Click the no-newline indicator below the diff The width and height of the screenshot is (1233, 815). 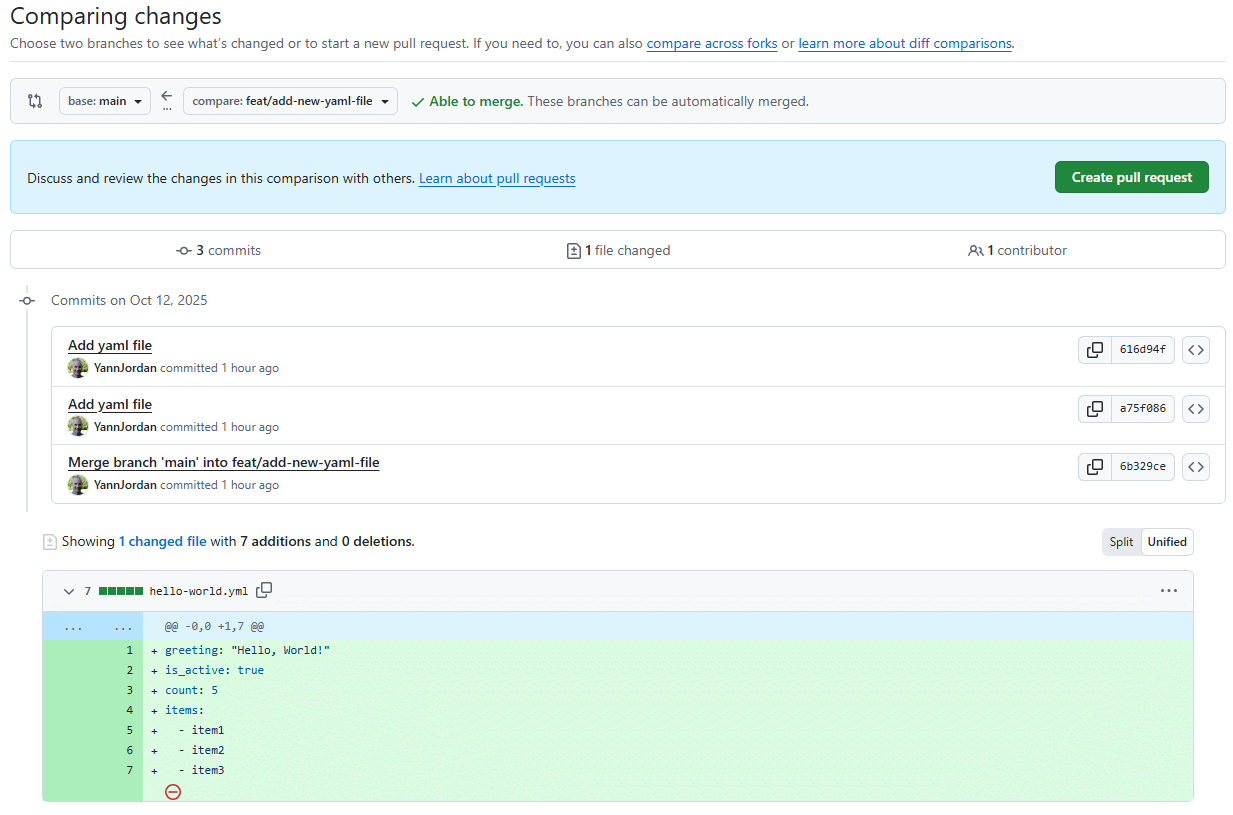coord(173,791)
